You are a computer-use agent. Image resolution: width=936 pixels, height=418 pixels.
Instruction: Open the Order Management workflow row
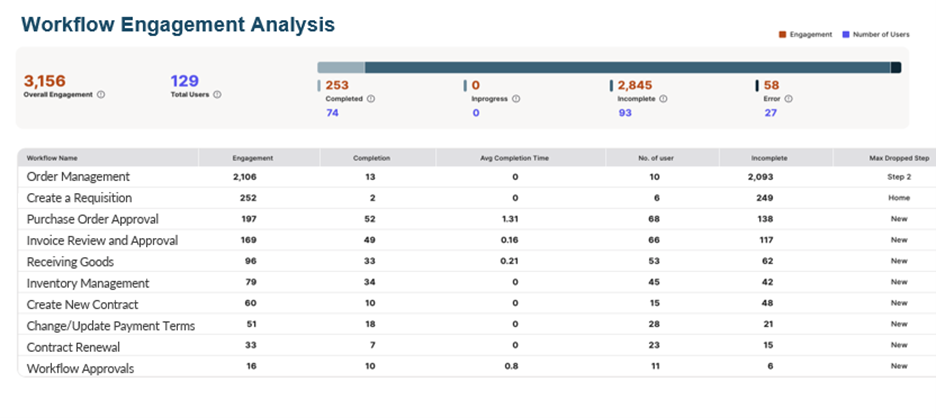78,177
